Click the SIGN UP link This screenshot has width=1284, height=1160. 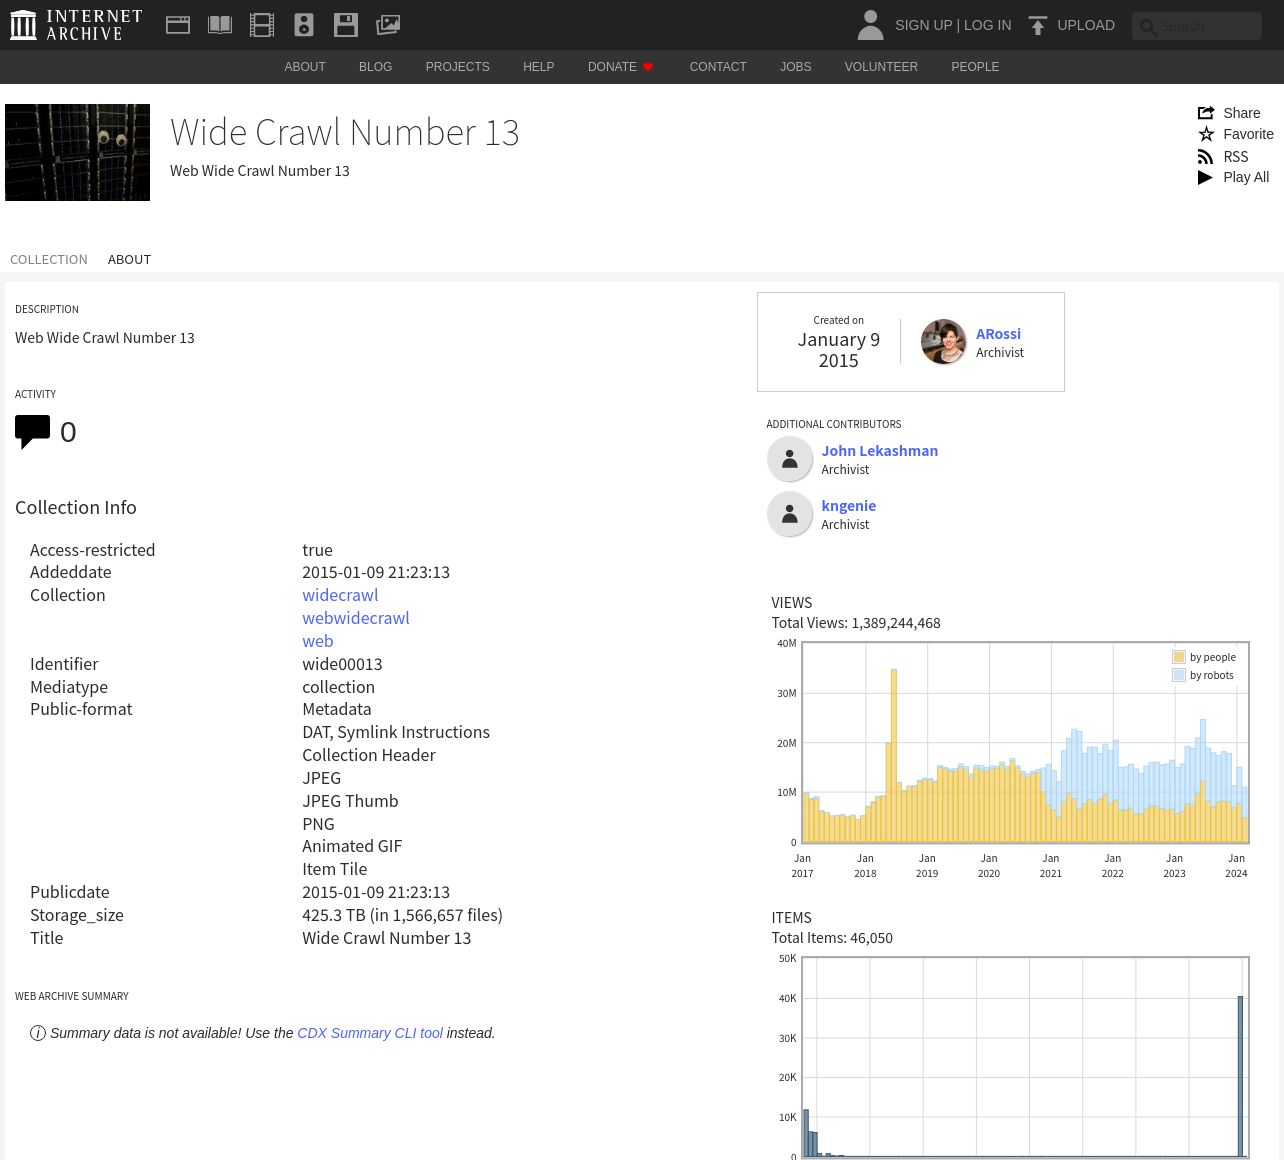(x=923, y=25)
